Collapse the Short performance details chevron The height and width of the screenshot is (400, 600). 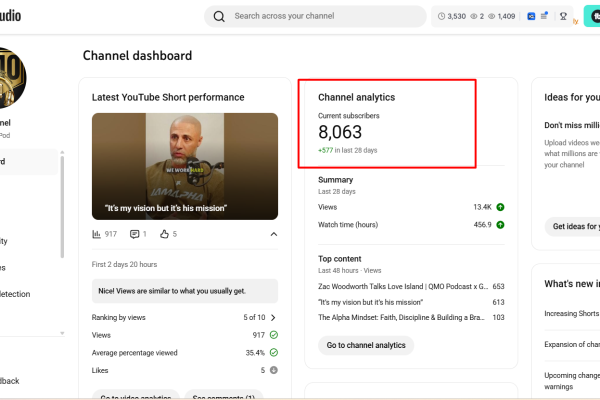click(x=274, y=234)
